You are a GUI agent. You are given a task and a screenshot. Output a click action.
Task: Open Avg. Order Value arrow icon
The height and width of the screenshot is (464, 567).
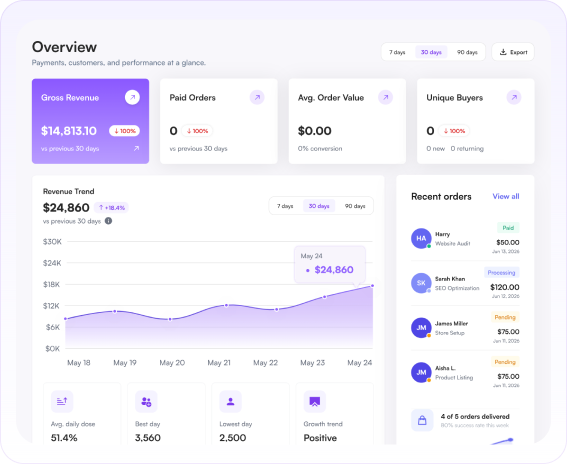[x=385, y=97]
